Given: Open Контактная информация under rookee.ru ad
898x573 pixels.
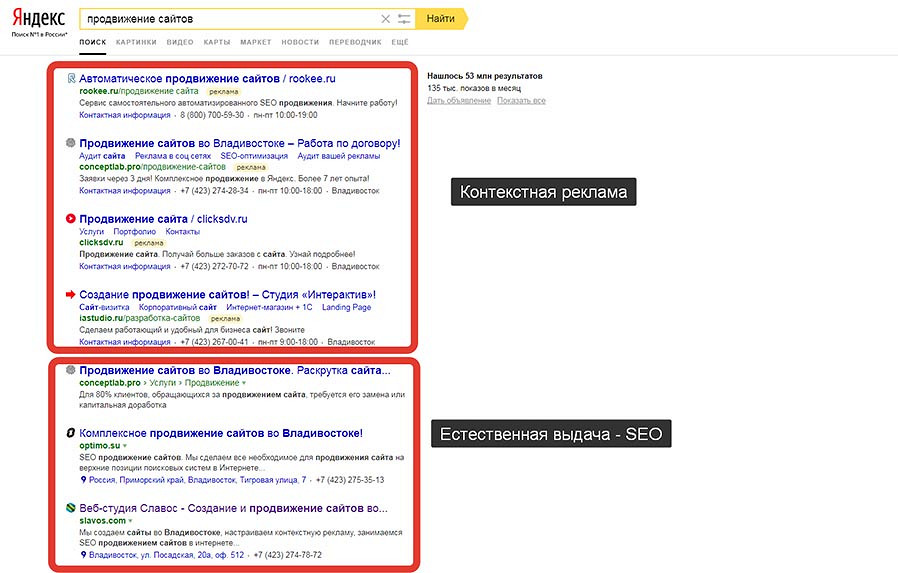Looking at the screenshot, I should pos(125,115).
